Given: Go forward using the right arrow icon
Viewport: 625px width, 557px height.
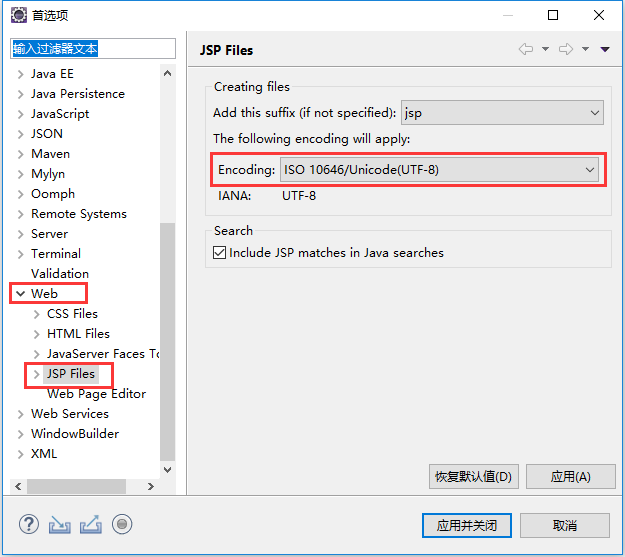Looking at the screenshot, I should (x=566, y=49).
